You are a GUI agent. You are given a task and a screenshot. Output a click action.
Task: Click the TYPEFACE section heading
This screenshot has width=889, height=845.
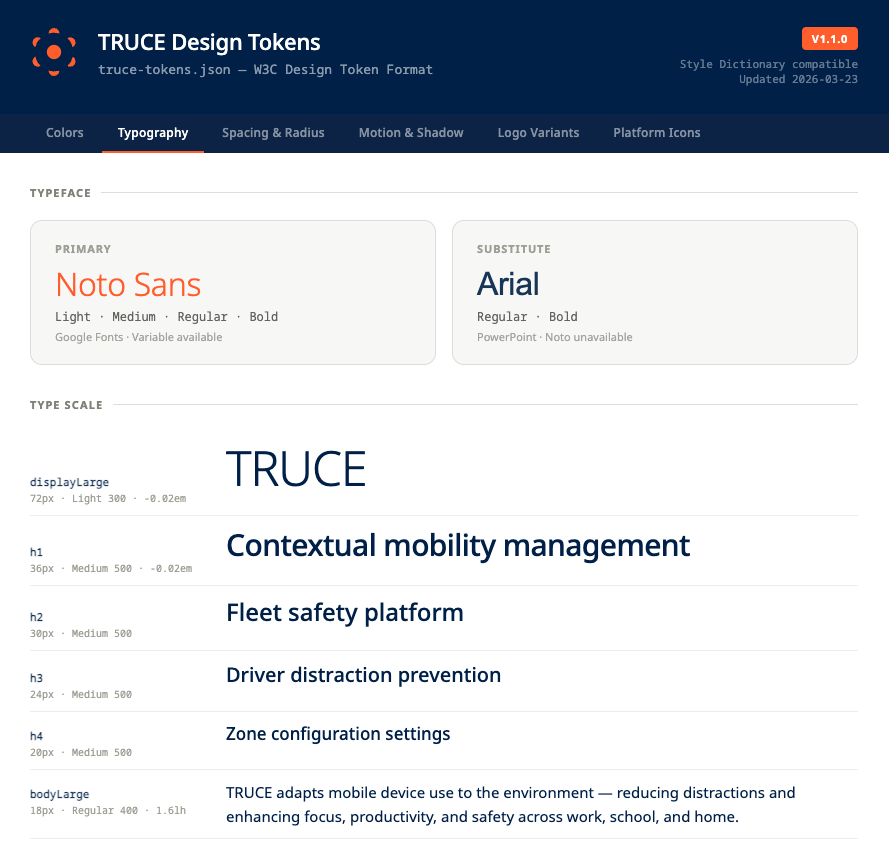tap(60, 193)
